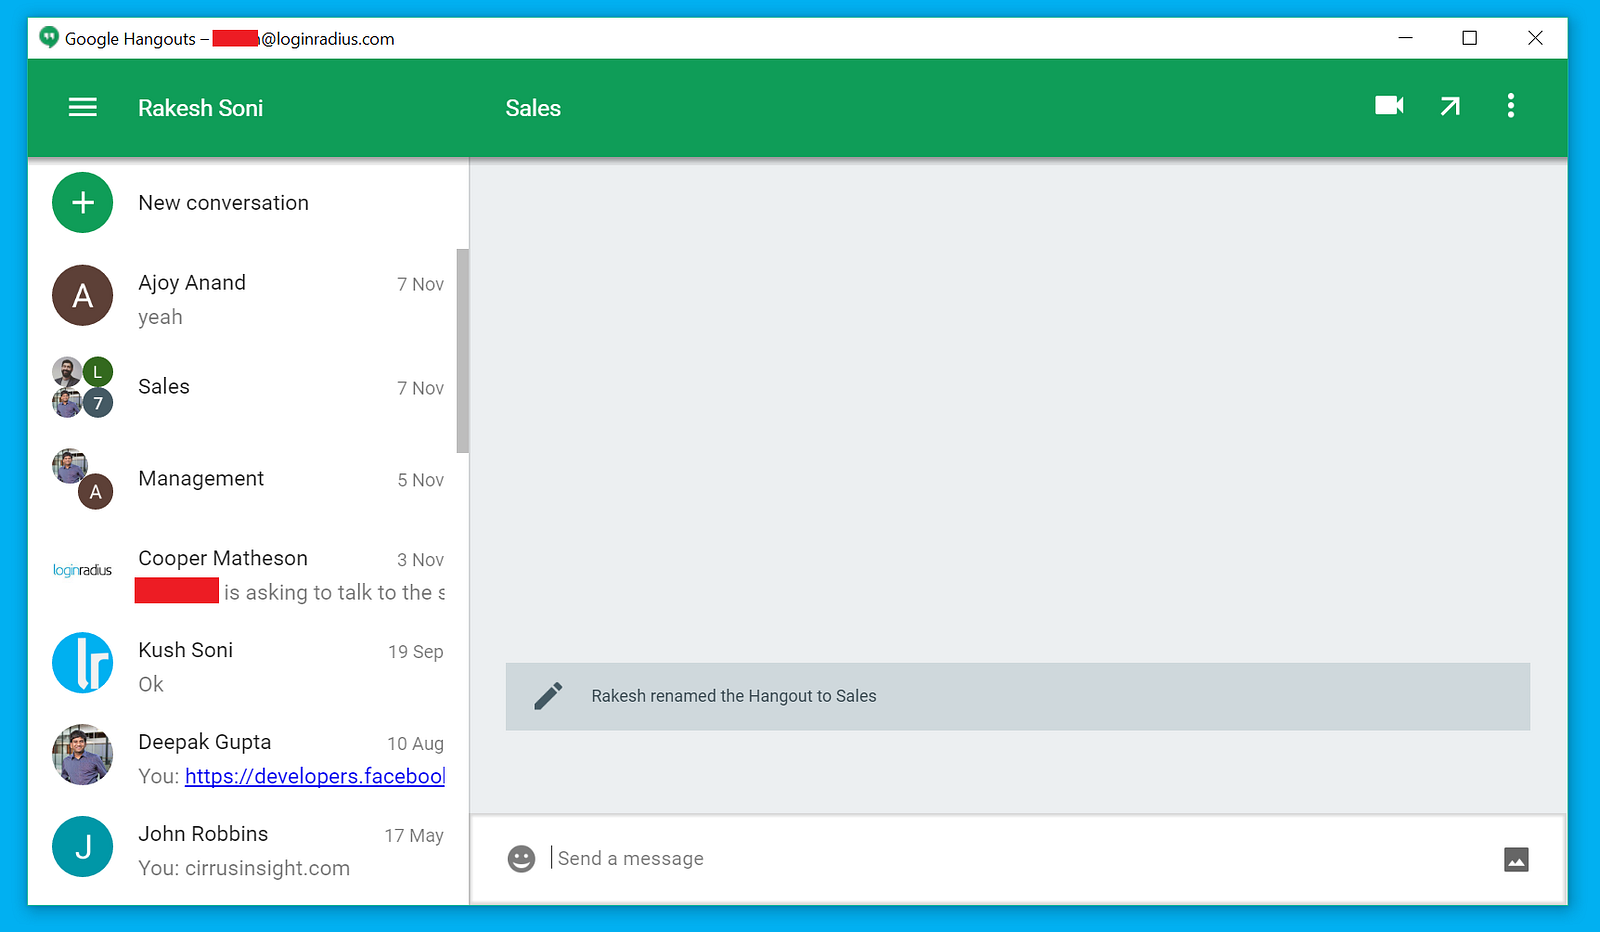Click John Robbins' avatar
The width and height of the screenshot is (1600, 932).
83,847
